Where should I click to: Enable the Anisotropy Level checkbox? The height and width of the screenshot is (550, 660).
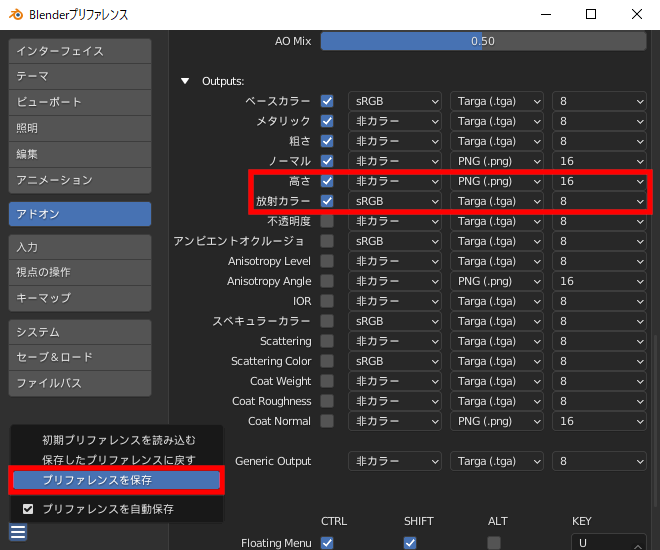(x=327, y=261)
